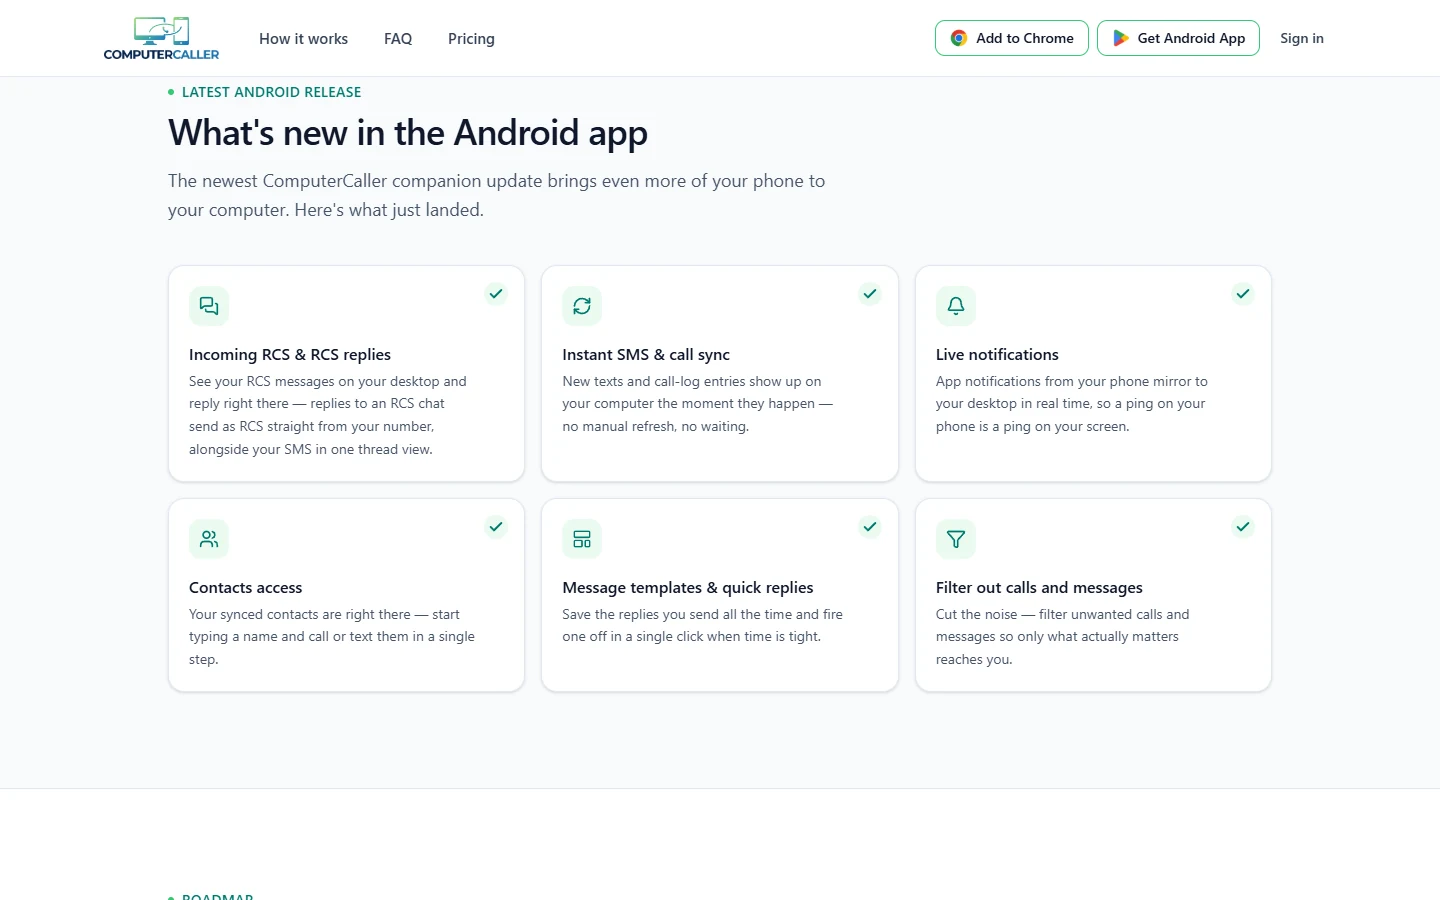Click the Add to Chrome button
Image resolution: width=1440 pixels, height=900 pixels.
(x=1011, y=38)
